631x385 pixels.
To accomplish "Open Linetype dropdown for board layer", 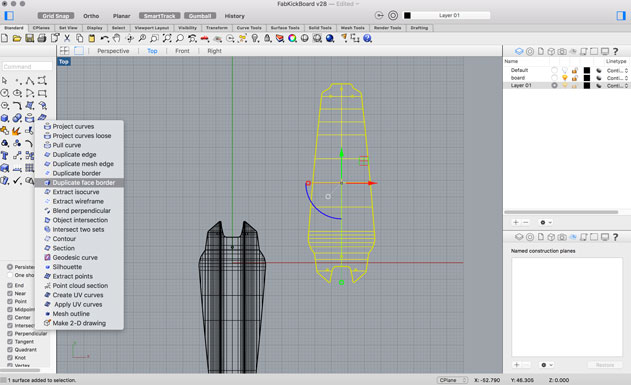I will pos(617,78).
